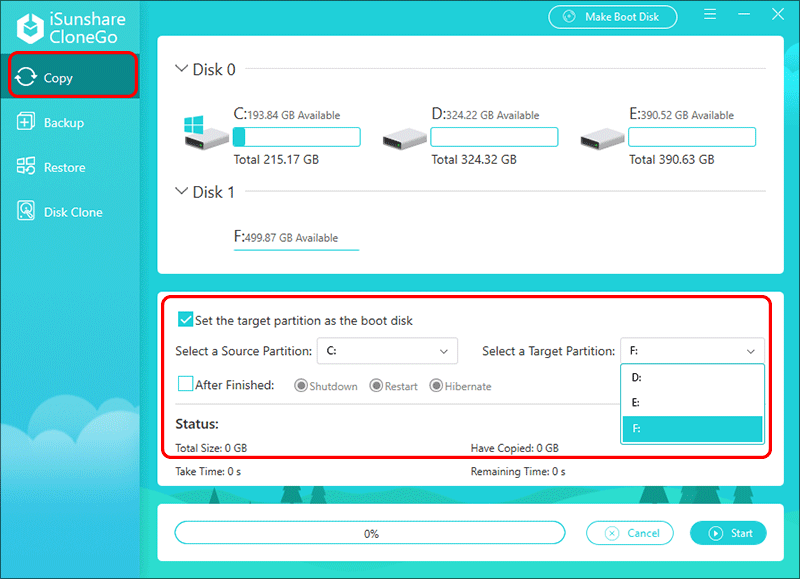Select the Restart radio button
The image size is (800, 579).
375,385
